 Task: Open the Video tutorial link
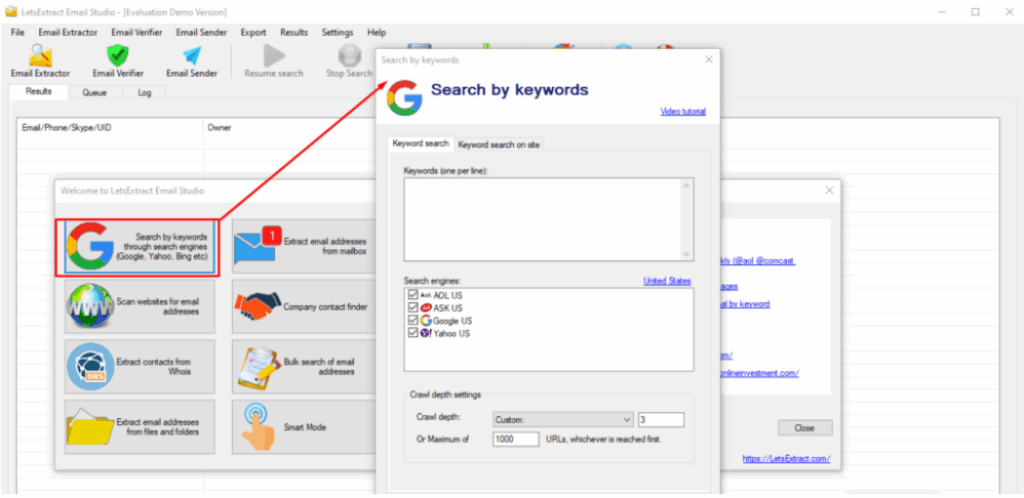(x=683, y=111)
